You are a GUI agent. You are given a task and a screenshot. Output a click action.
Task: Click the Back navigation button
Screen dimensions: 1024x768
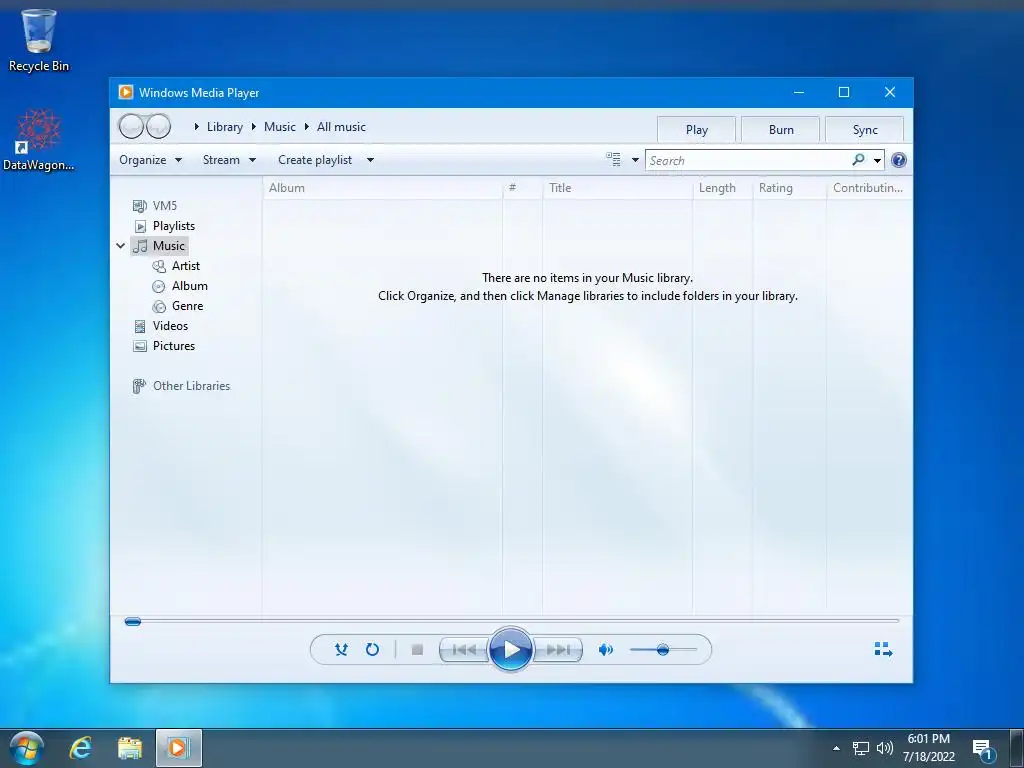[x=131, y=126]
